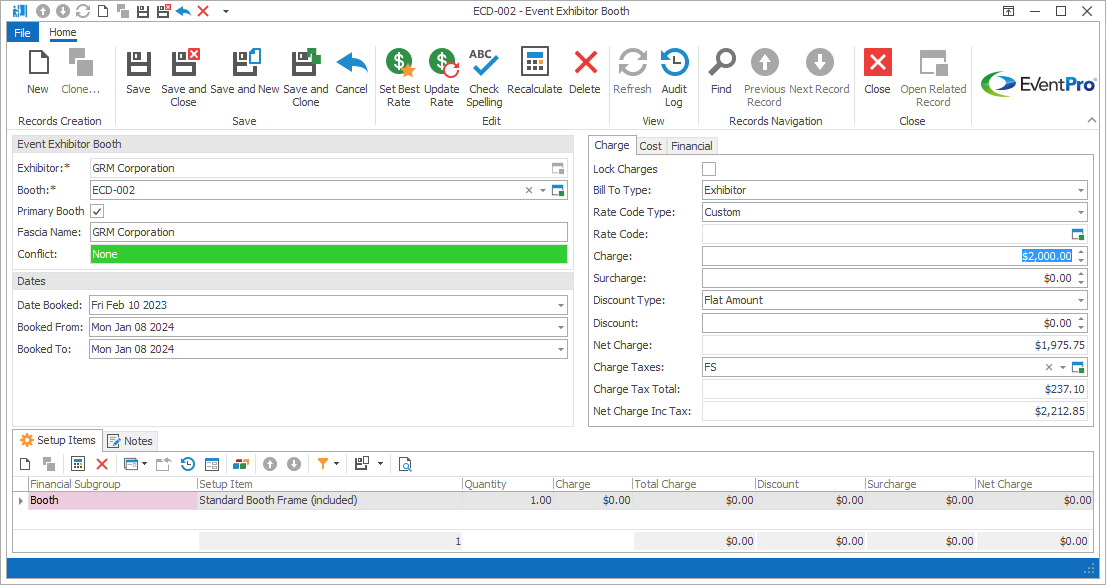
Task: Click the calculator icon in setup items toolbar
Action: 78,464
